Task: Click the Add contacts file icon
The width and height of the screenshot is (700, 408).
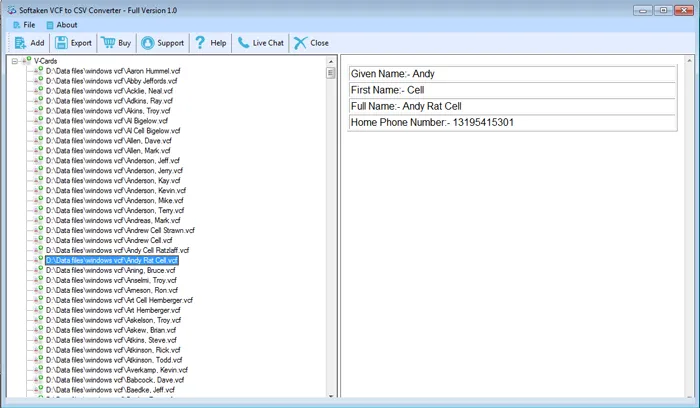Action: pos(20,43)
